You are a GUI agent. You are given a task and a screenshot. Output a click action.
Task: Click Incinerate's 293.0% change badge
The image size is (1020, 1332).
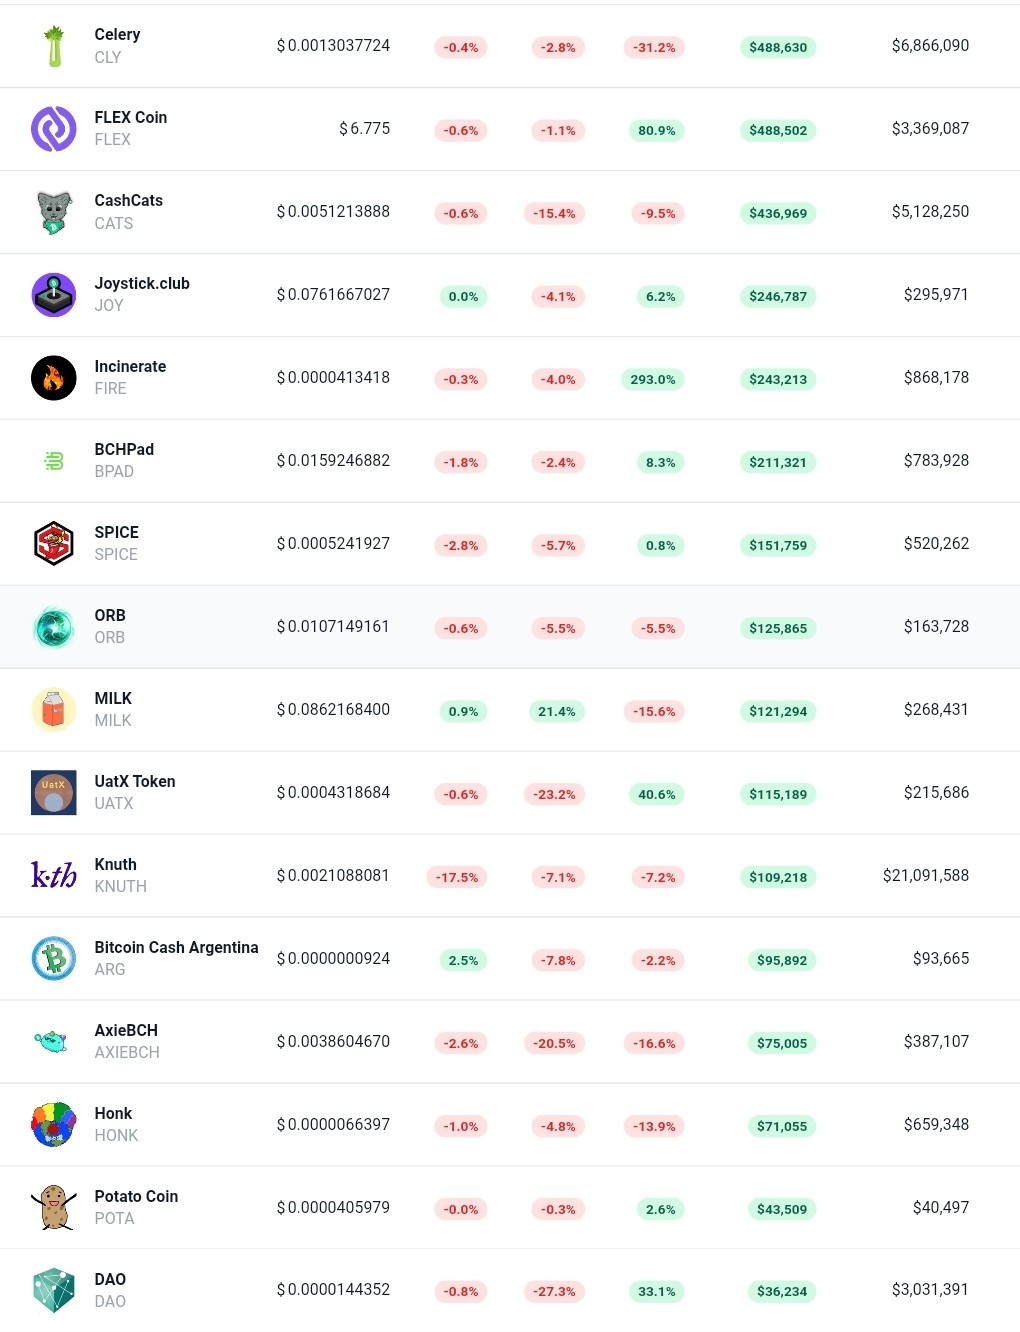click(x=653, y=379)
